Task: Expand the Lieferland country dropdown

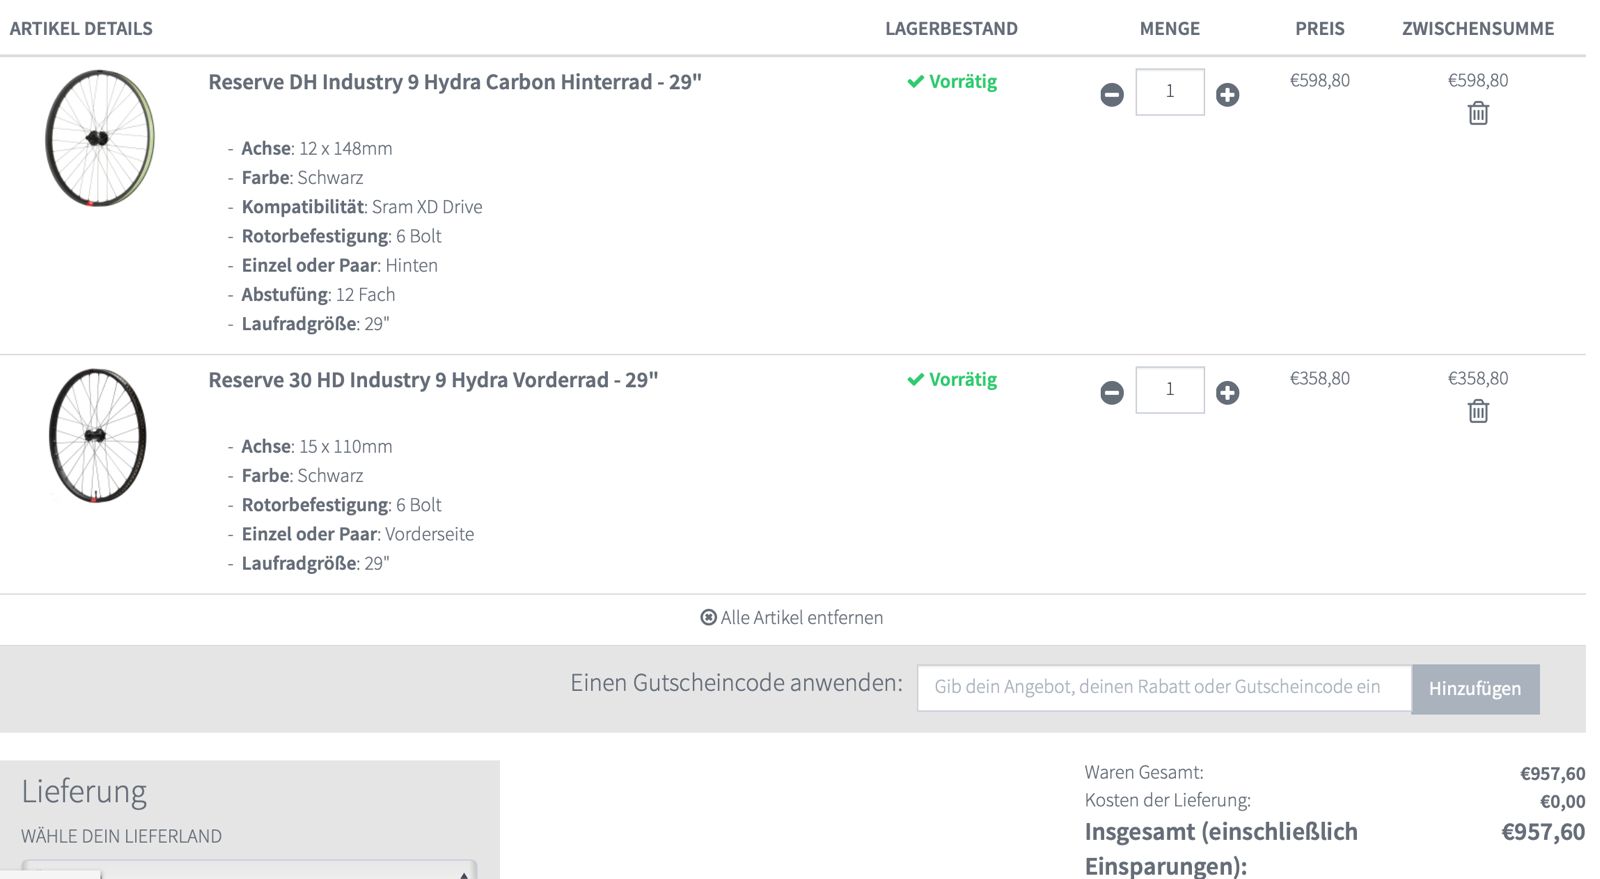Action: coord(250,870)
